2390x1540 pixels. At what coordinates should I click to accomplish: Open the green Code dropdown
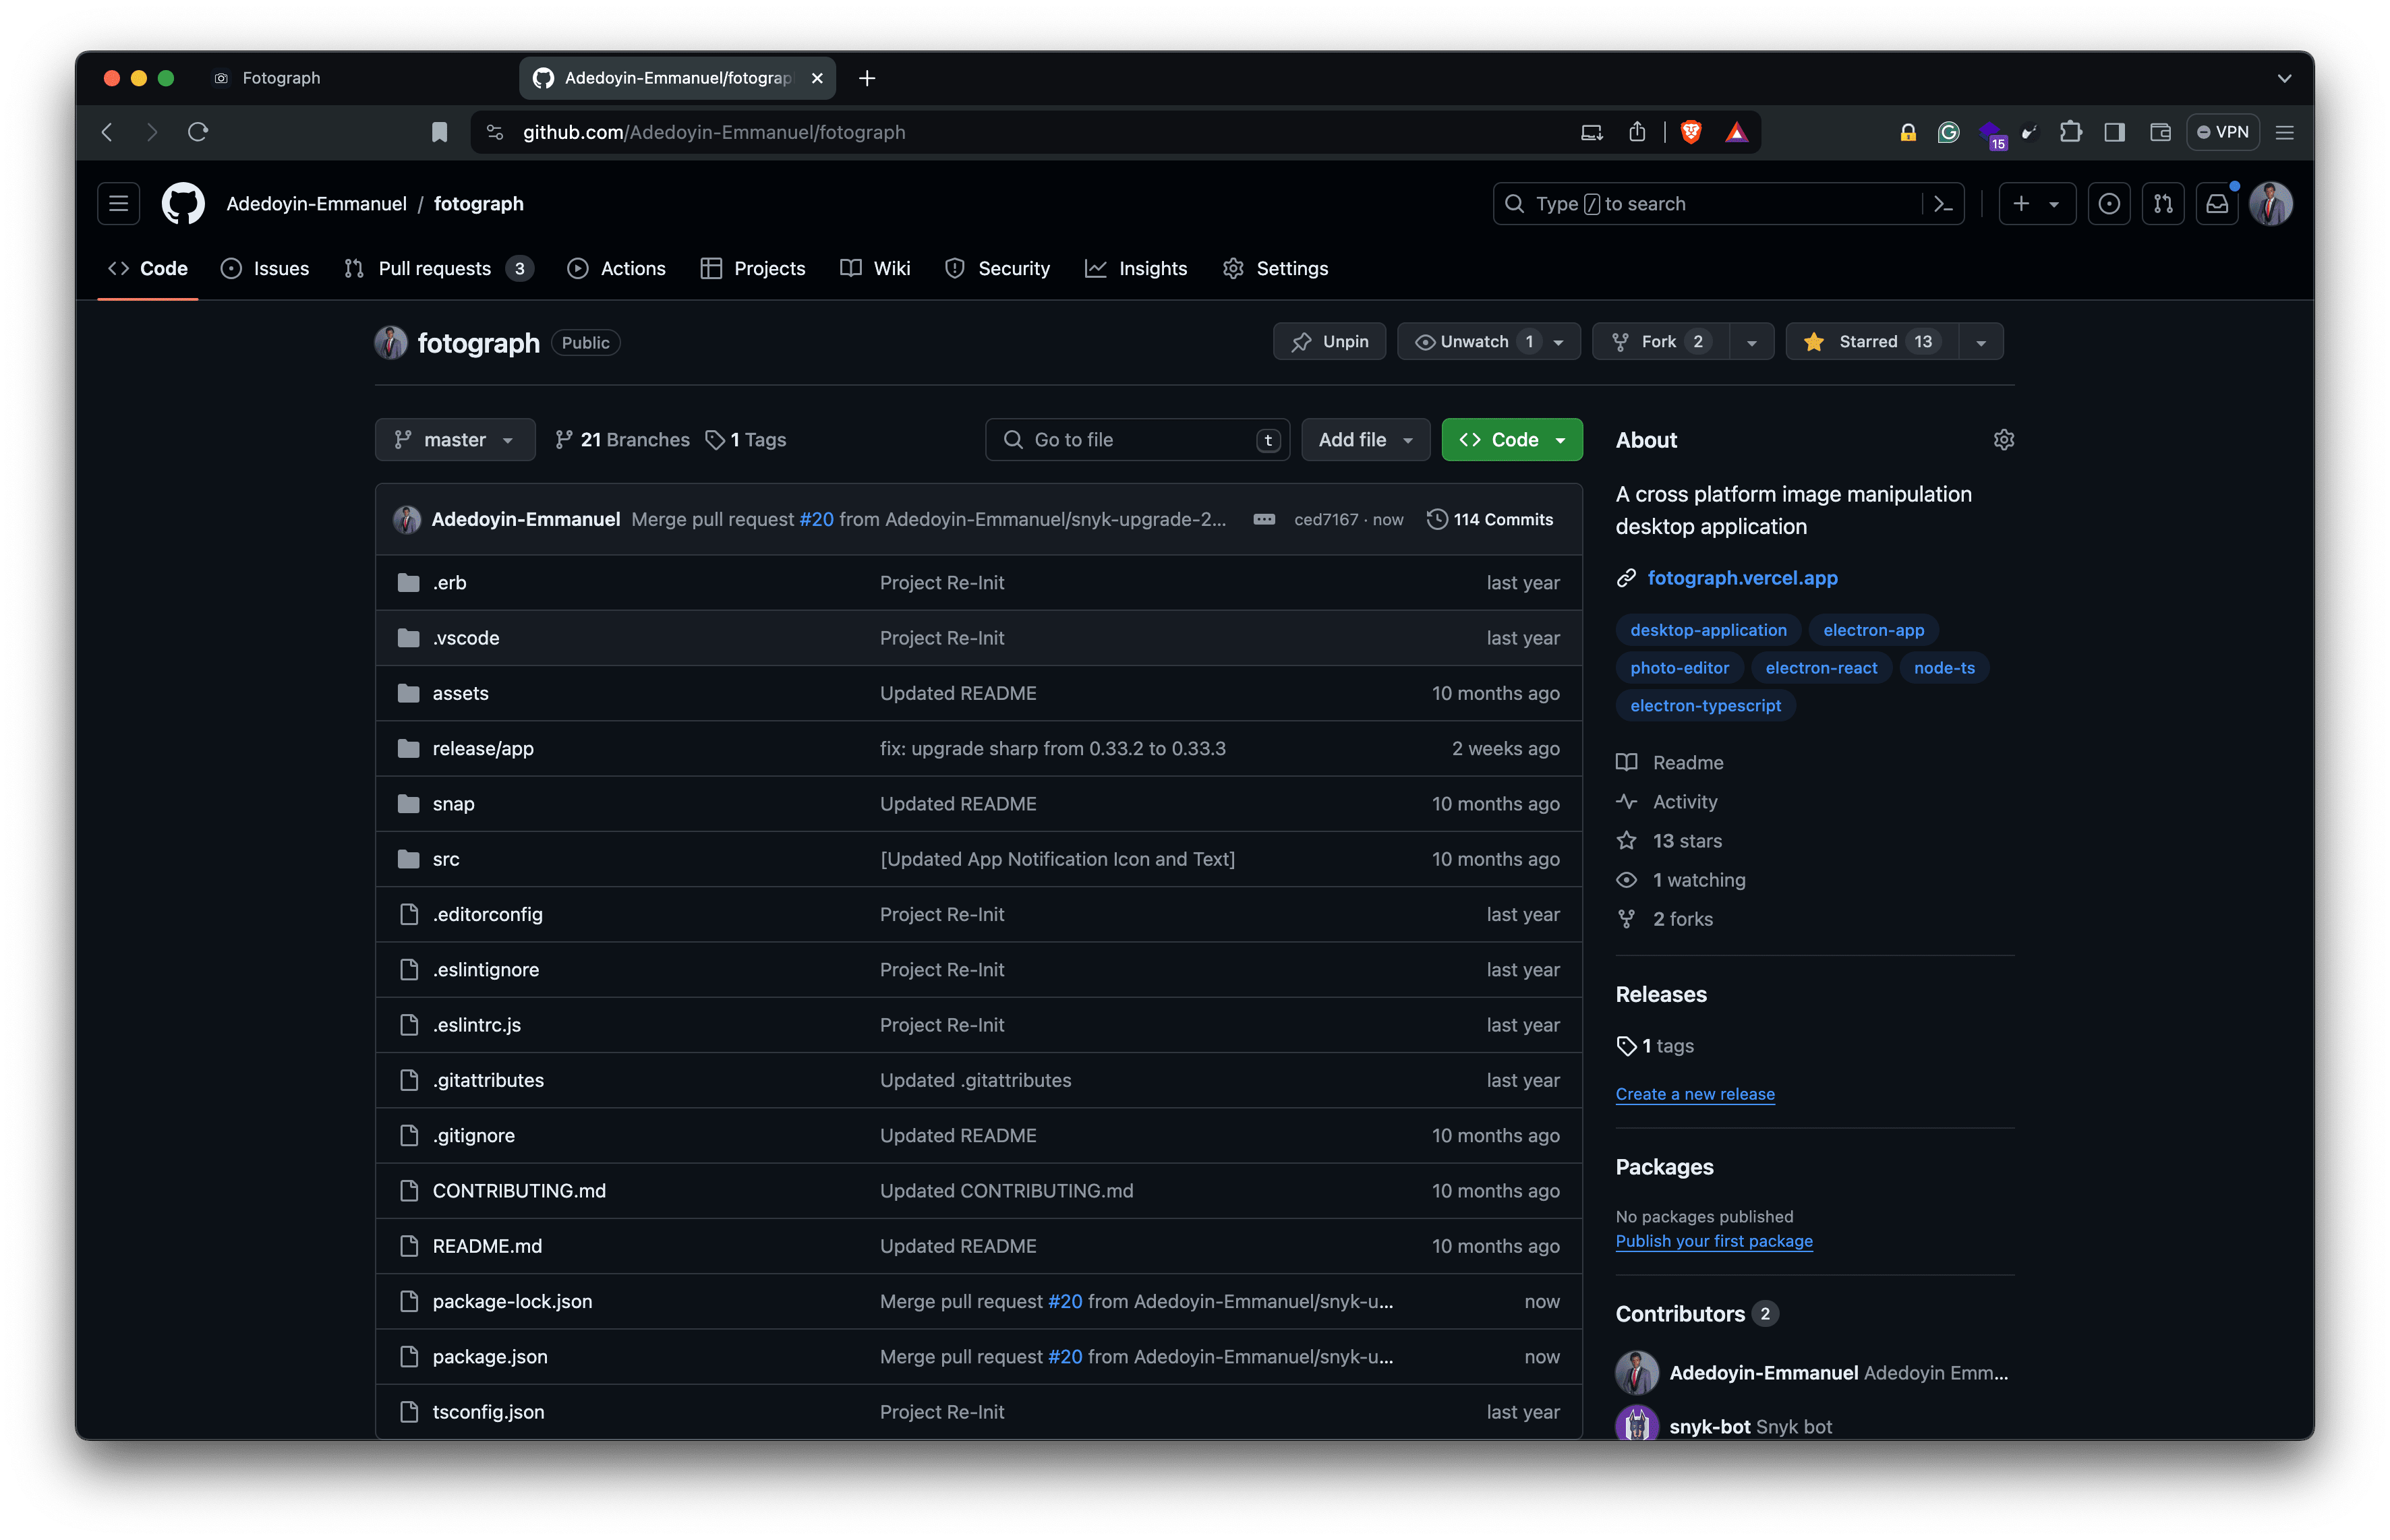(x=1511, y=440)
